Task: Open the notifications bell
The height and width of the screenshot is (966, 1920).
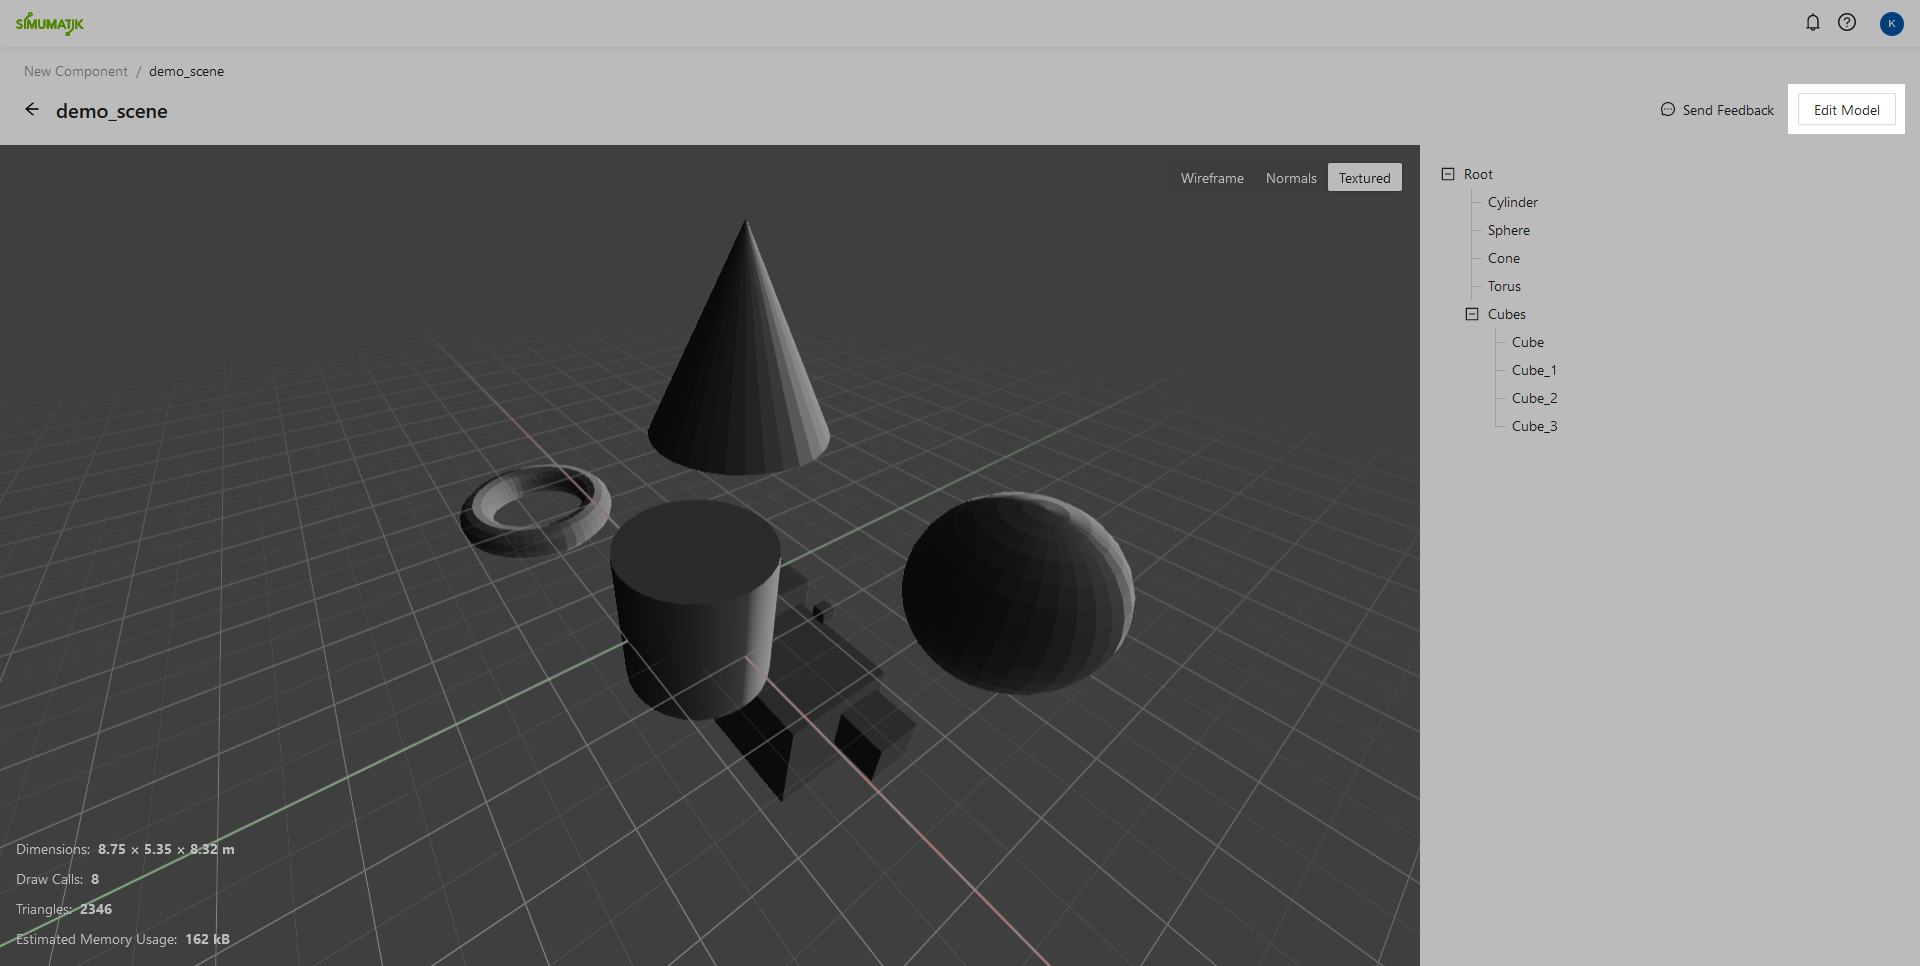Action: tap(1813, 22)
